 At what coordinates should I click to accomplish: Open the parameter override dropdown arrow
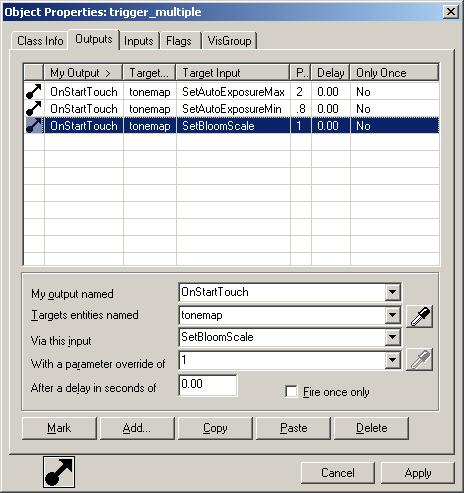click(x=393, y=360)
